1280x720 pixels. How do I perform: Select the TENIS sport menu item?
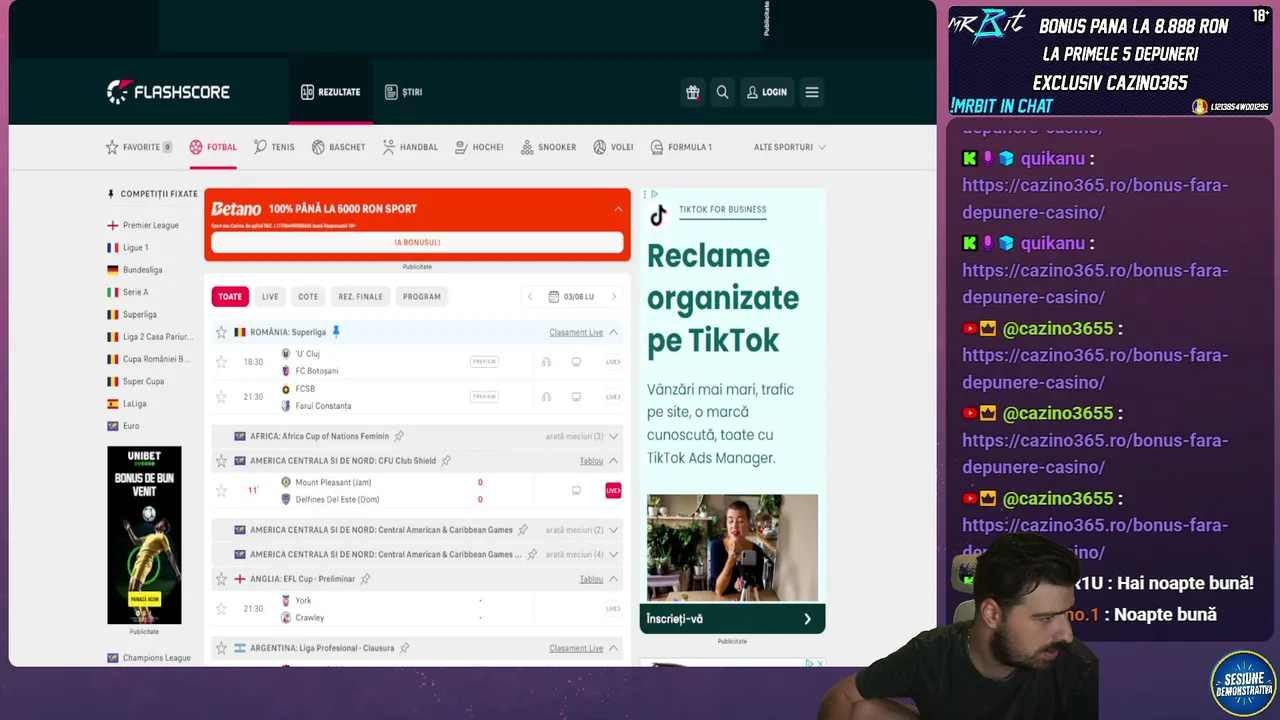click(x=274, y=147)
